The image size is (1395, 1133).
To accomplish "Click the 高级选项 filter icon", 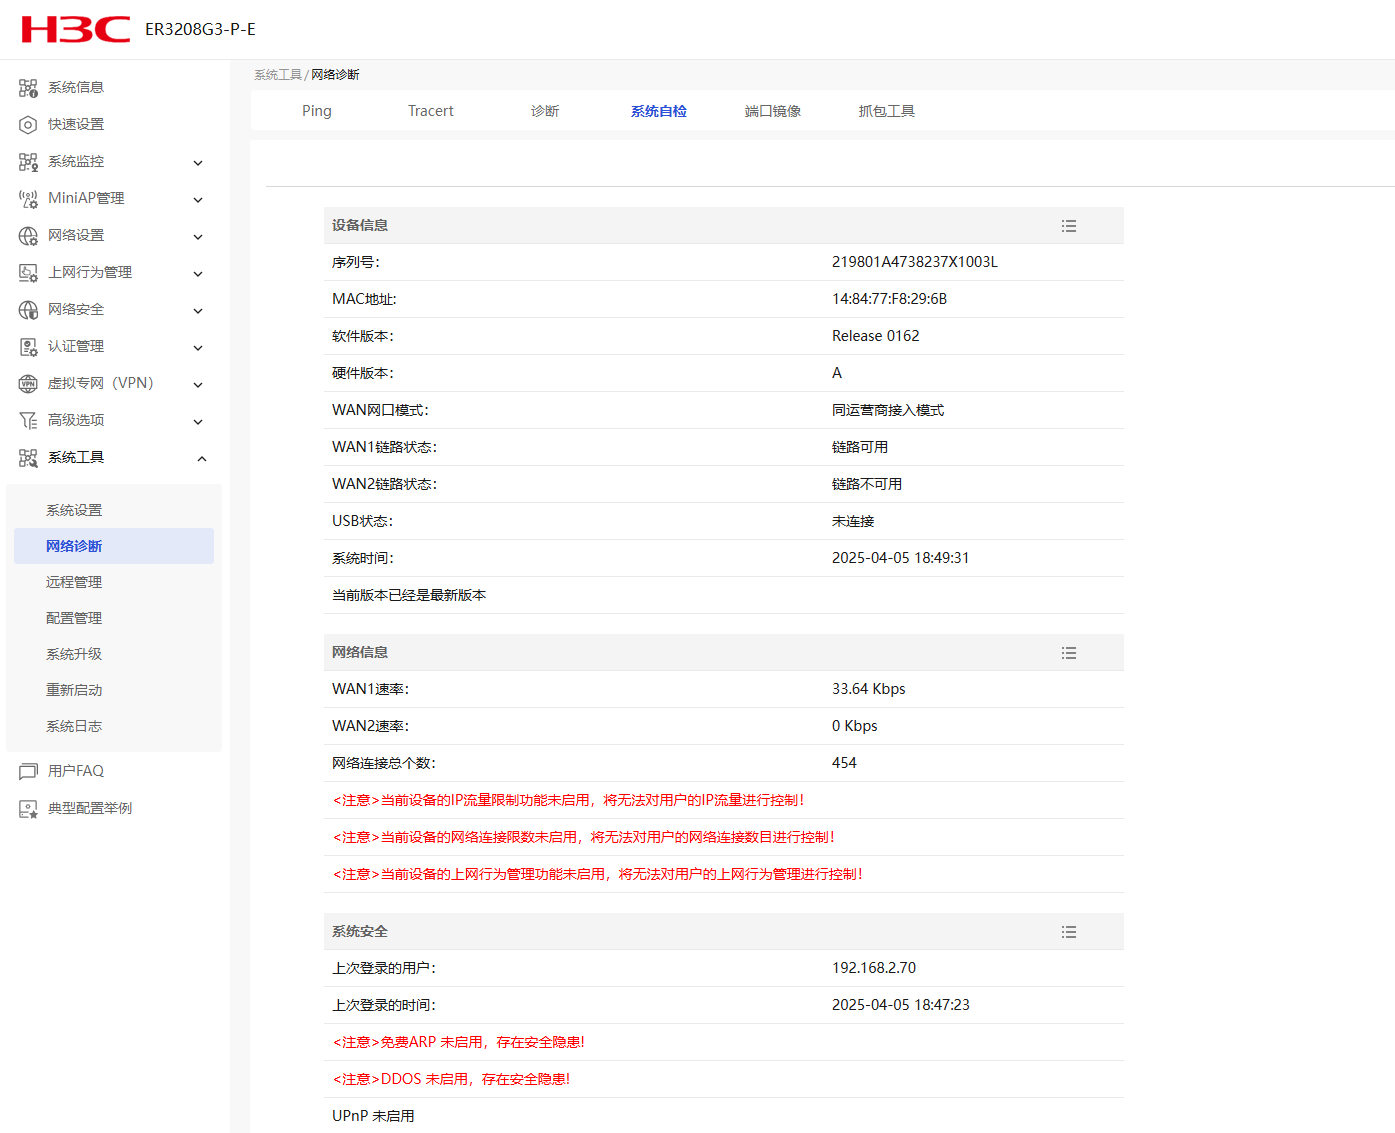I will pyautogui.click(x=28, y=421).
